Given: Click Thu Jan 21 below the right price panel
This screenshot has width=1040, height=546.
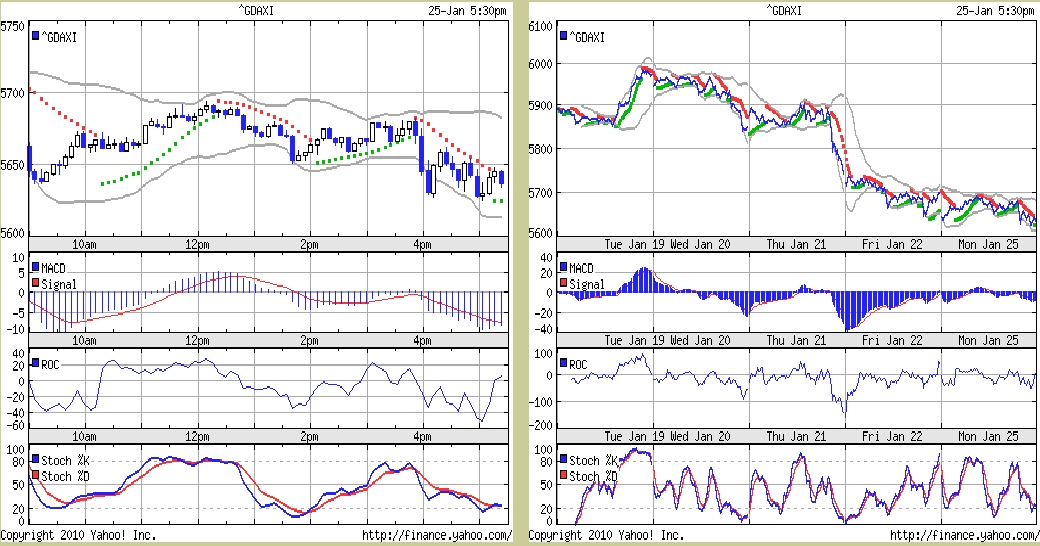Looking at the screenshot, I should click(x=796, y=244).
